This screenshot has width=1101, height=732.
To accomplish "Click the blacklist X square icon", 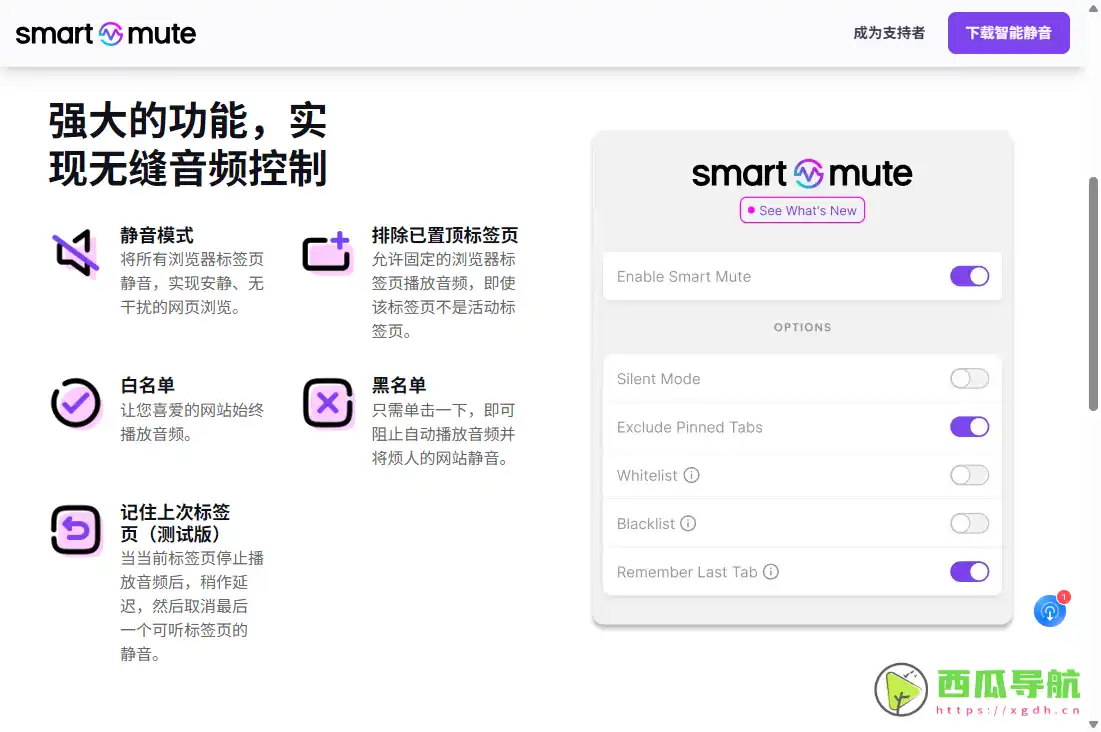I will tap(328, 403).
